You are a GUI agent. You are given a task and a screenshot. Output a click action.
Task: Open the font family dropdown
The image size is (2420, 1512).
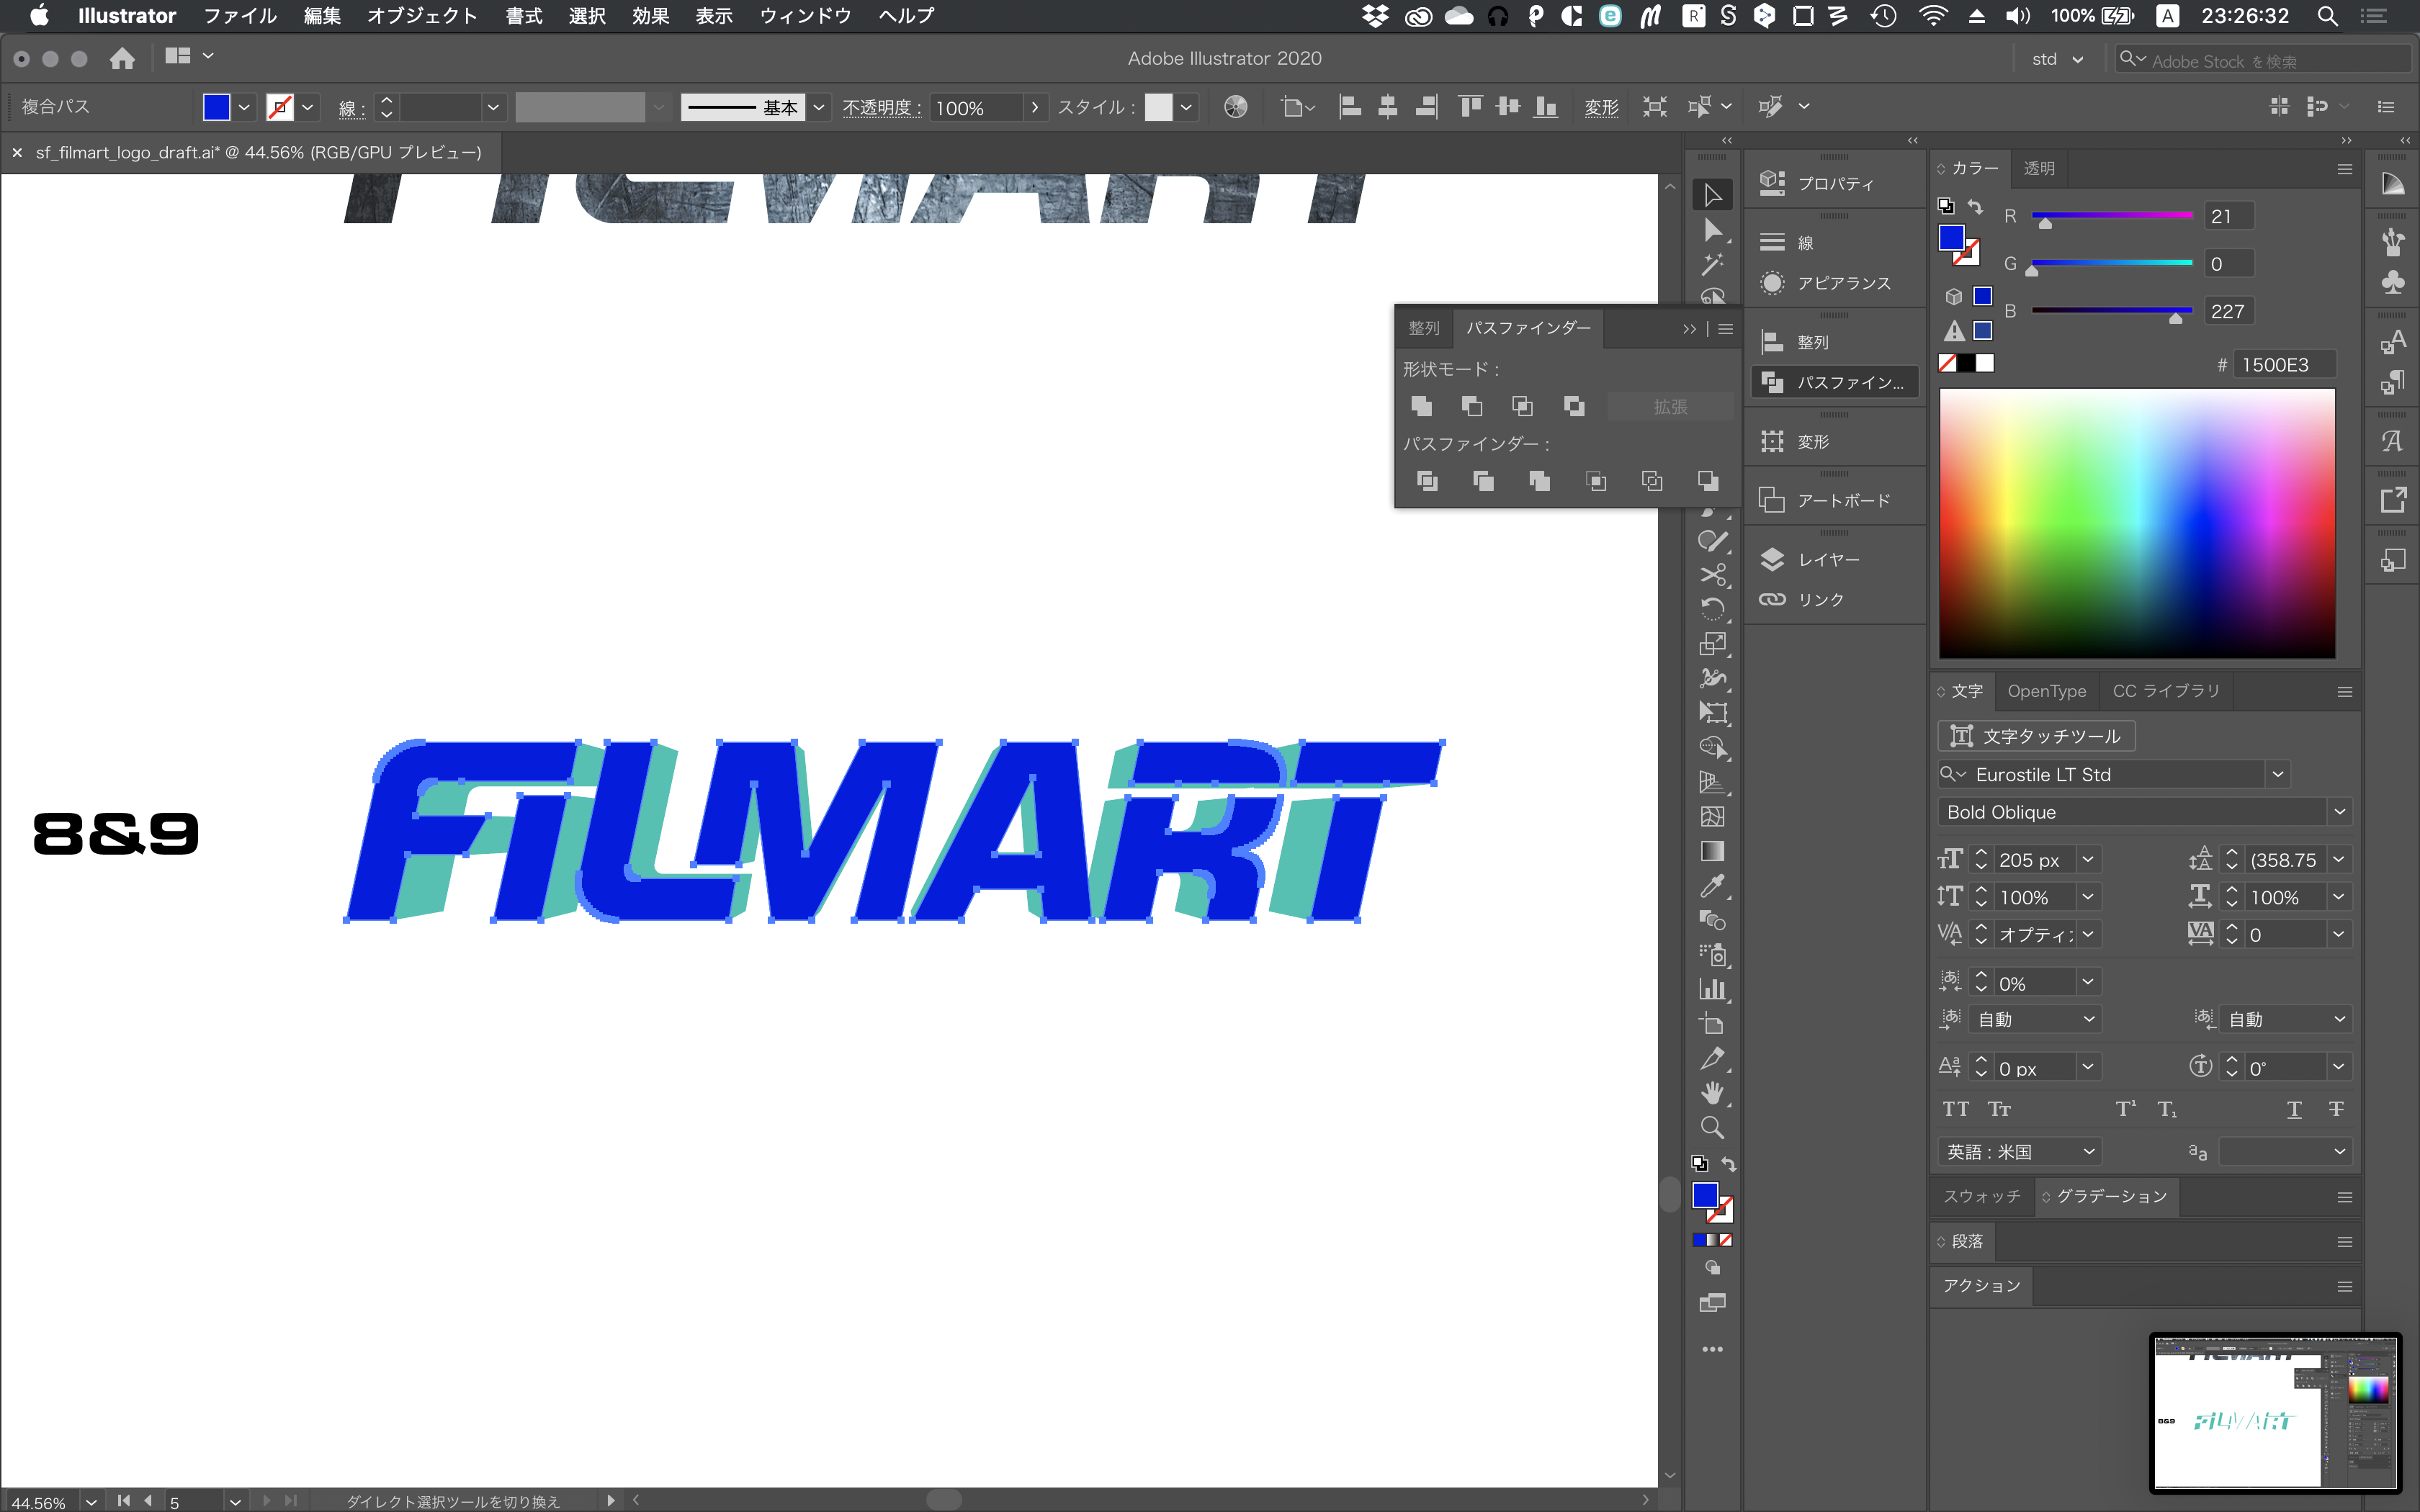[x=2278, y=774]
